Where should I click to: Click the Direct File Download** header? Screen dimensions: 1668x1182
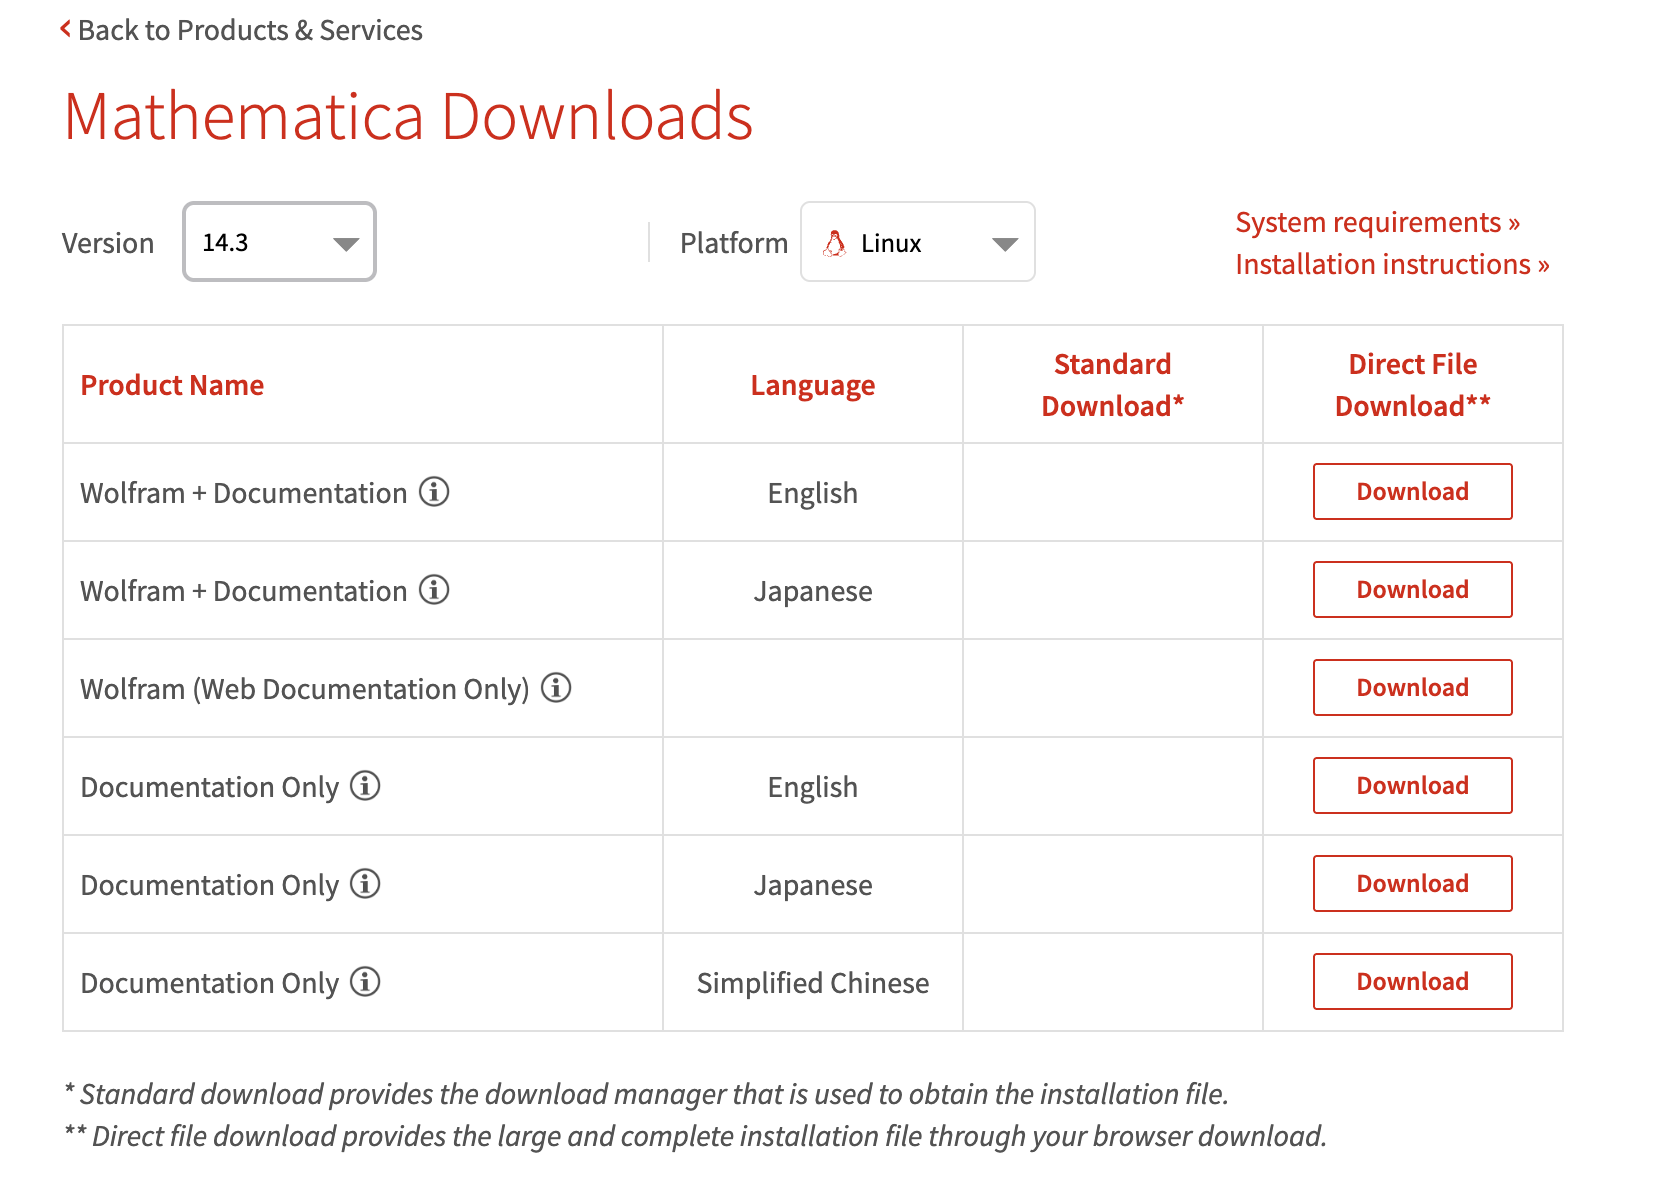(1412, 385)
